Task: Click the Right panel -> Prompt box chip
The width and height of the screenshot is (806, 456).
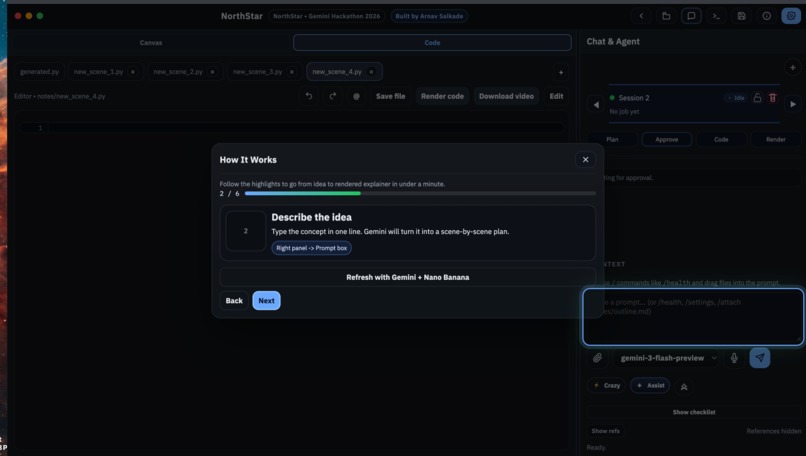Action: [x=312, y=248]
